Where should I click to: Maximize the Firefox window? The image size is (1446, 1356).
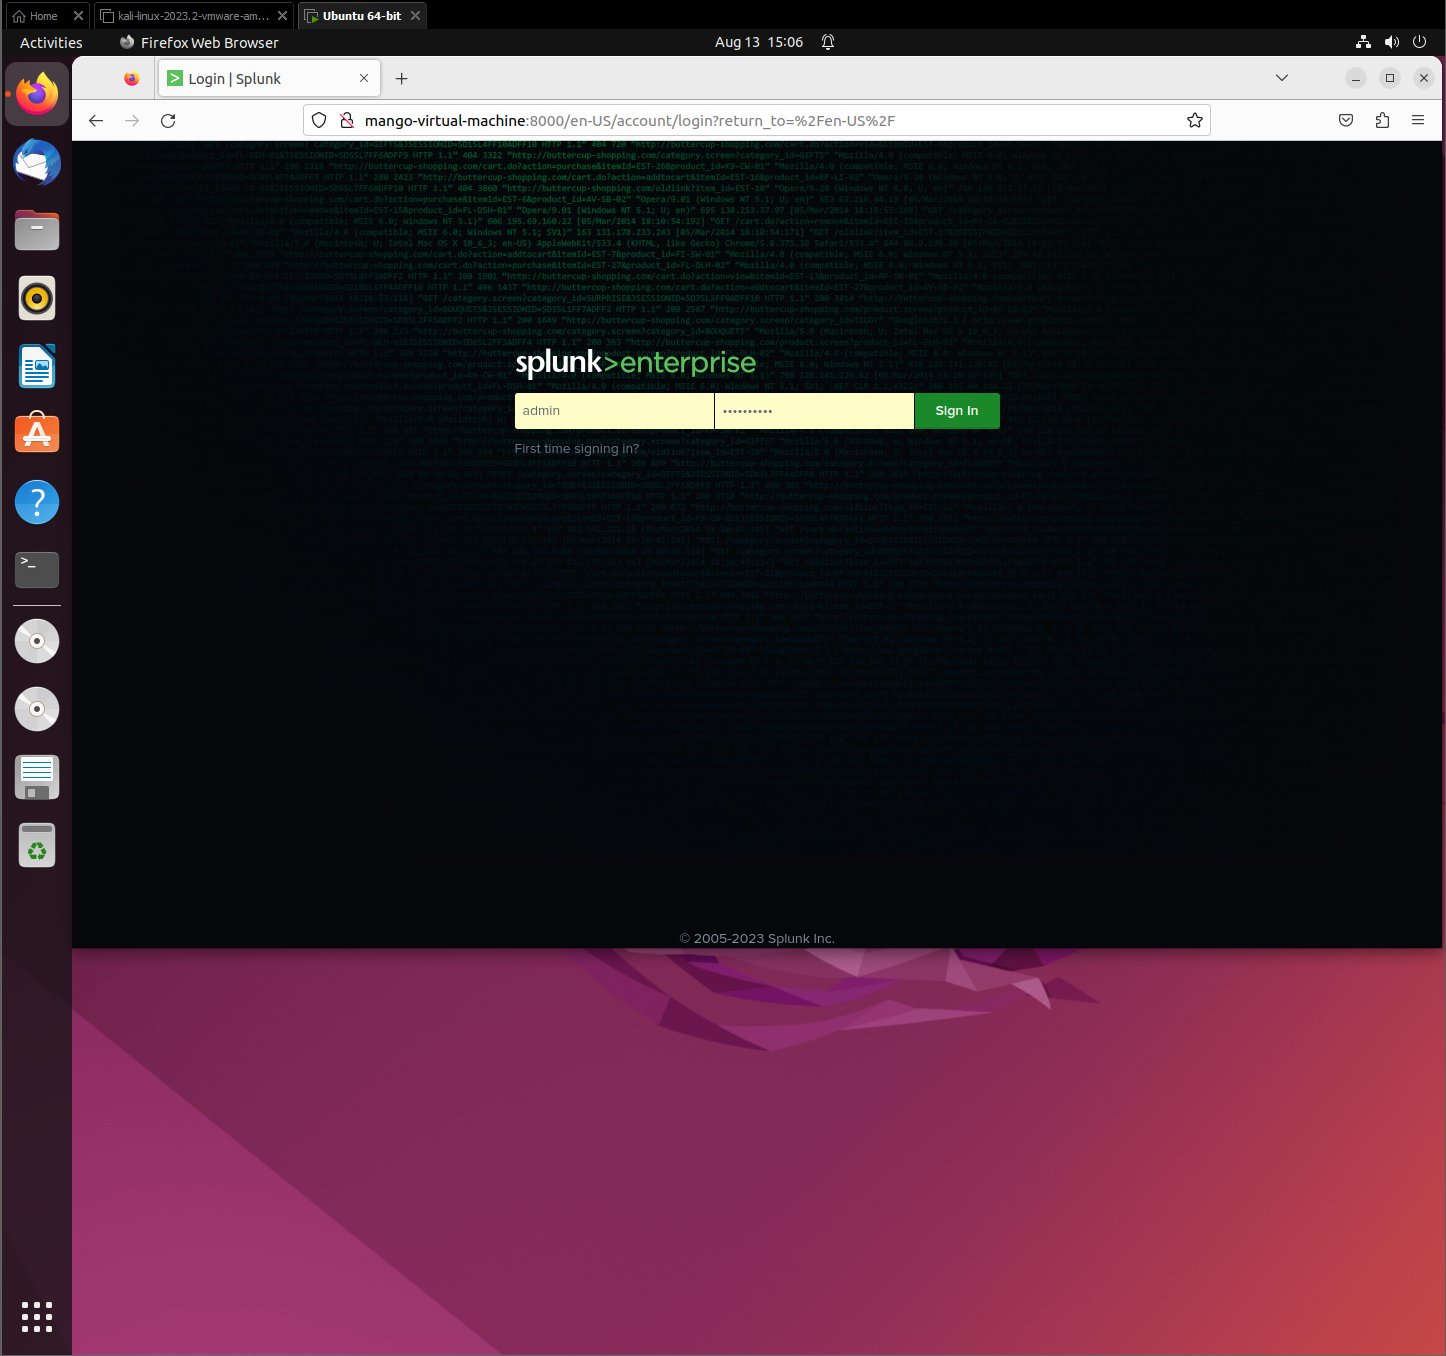coord(1390,78)
